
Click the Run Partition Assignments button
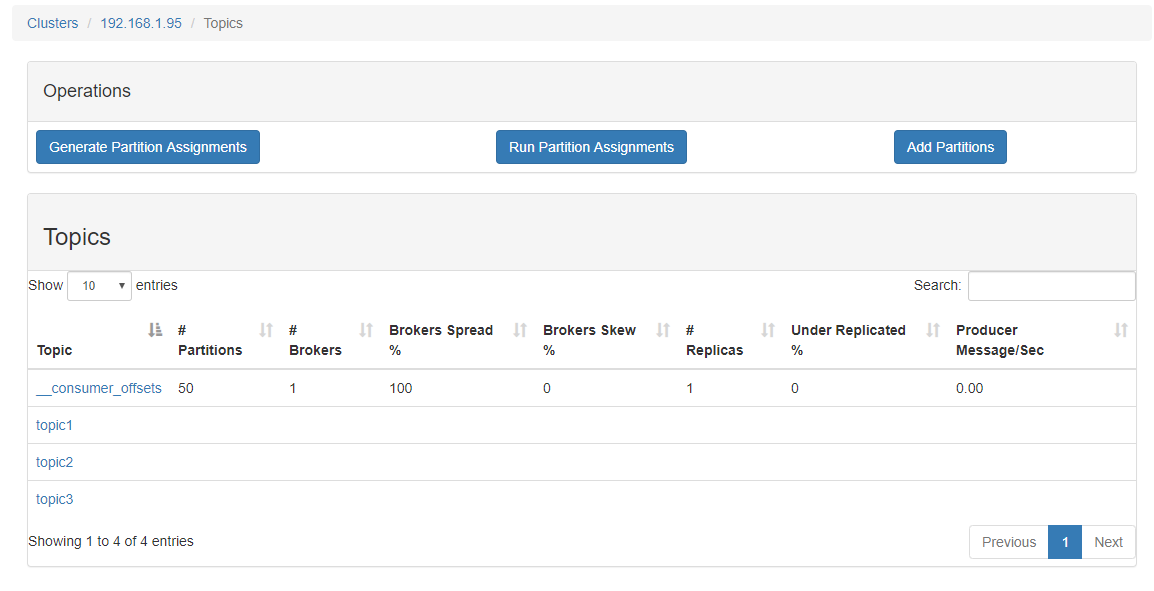(591, 147)
